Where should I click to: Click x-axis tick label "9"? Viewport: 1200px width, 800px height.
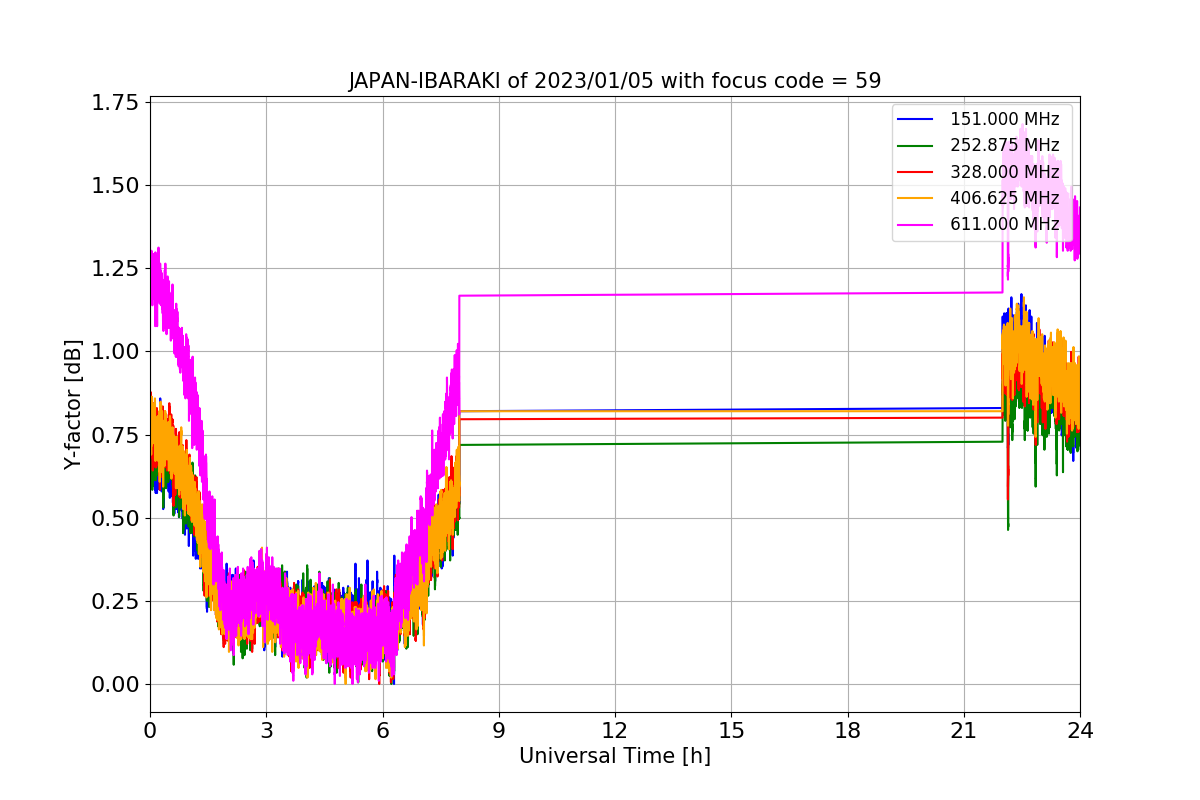coord(499,731)
